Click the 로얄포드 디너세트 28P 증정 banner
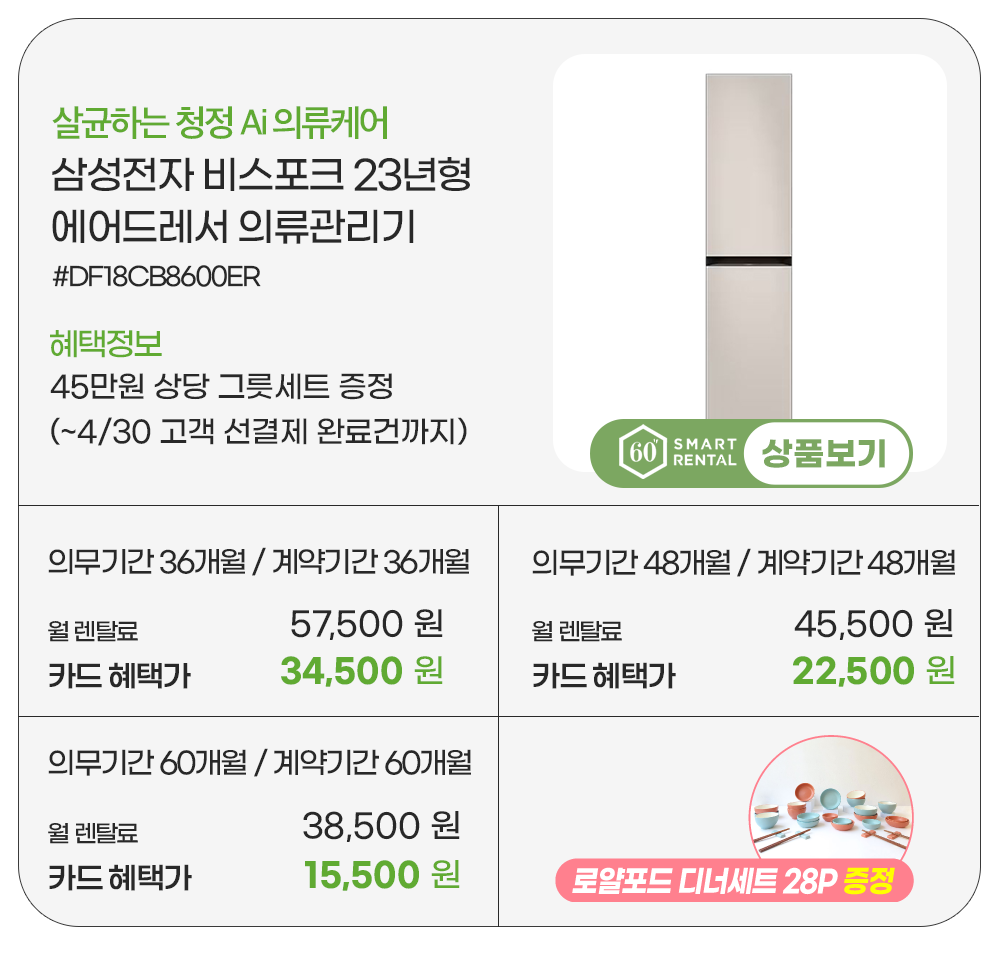Screen dimensions: 1000x954 point(734,881)
